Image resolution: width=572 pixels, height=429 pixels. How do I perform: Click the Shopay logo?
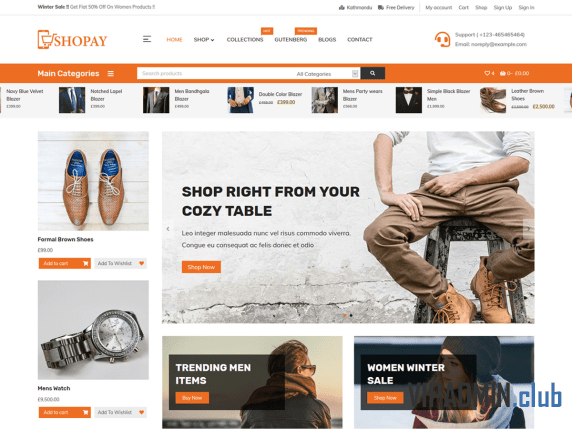coord(72,39)
